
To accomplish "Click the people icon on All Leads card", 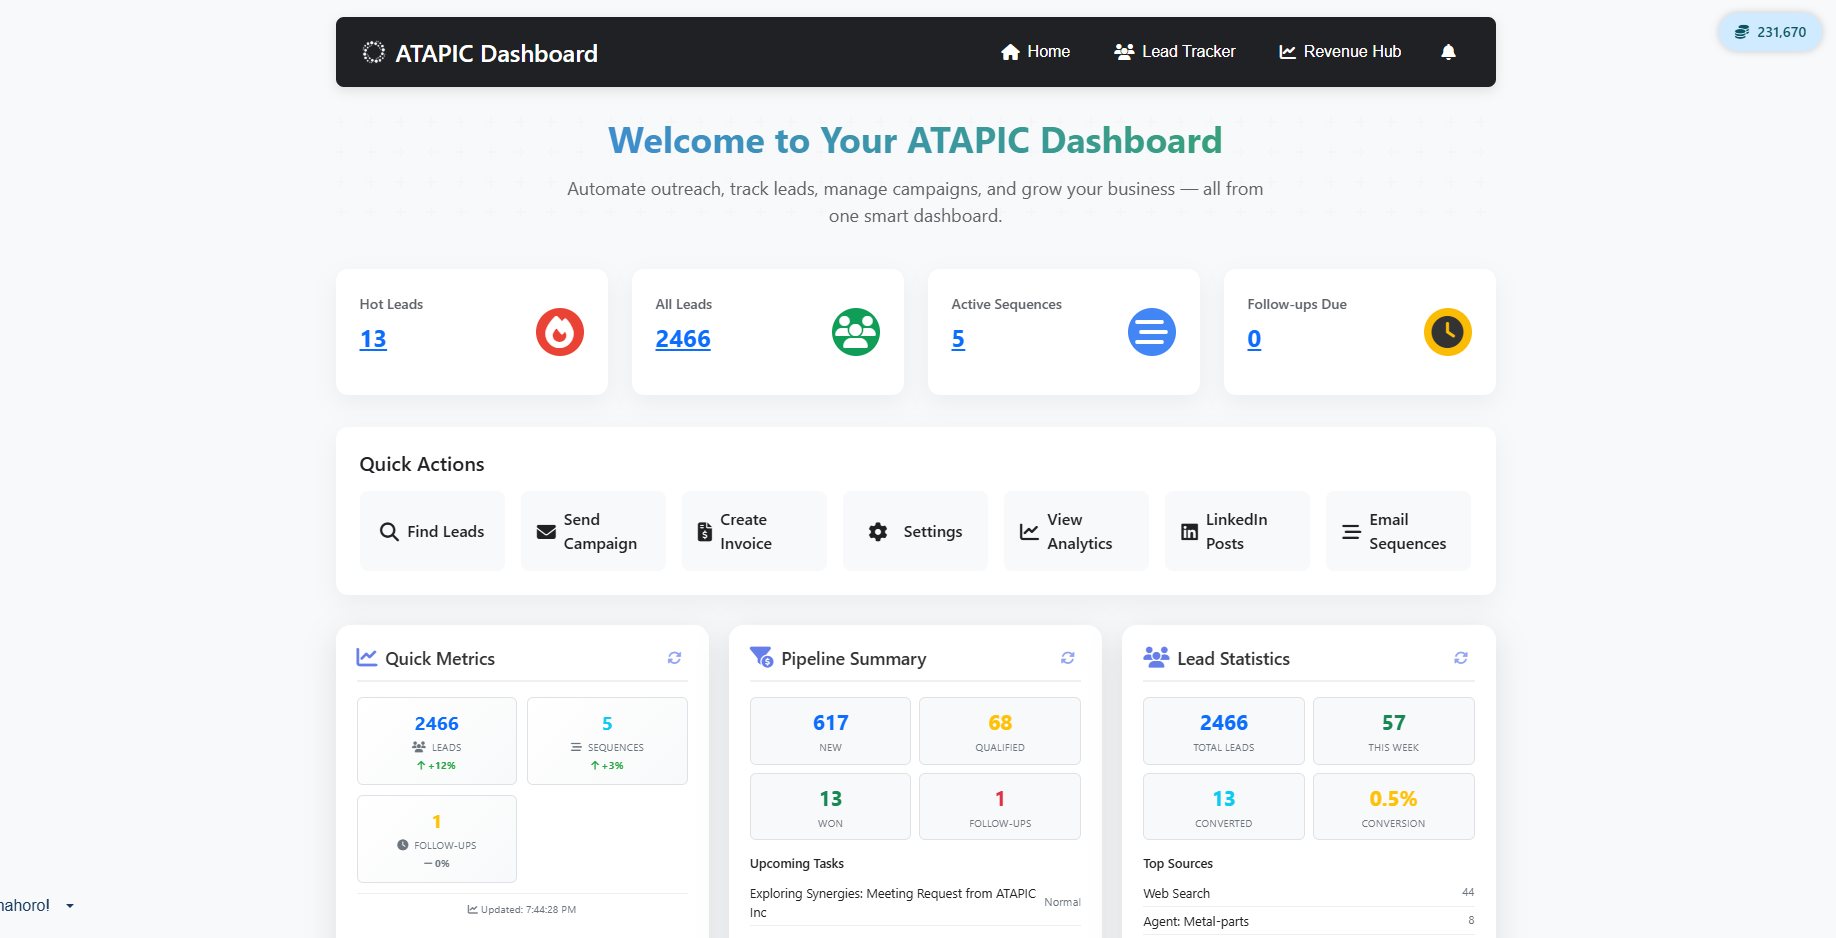I will point(855,332).
